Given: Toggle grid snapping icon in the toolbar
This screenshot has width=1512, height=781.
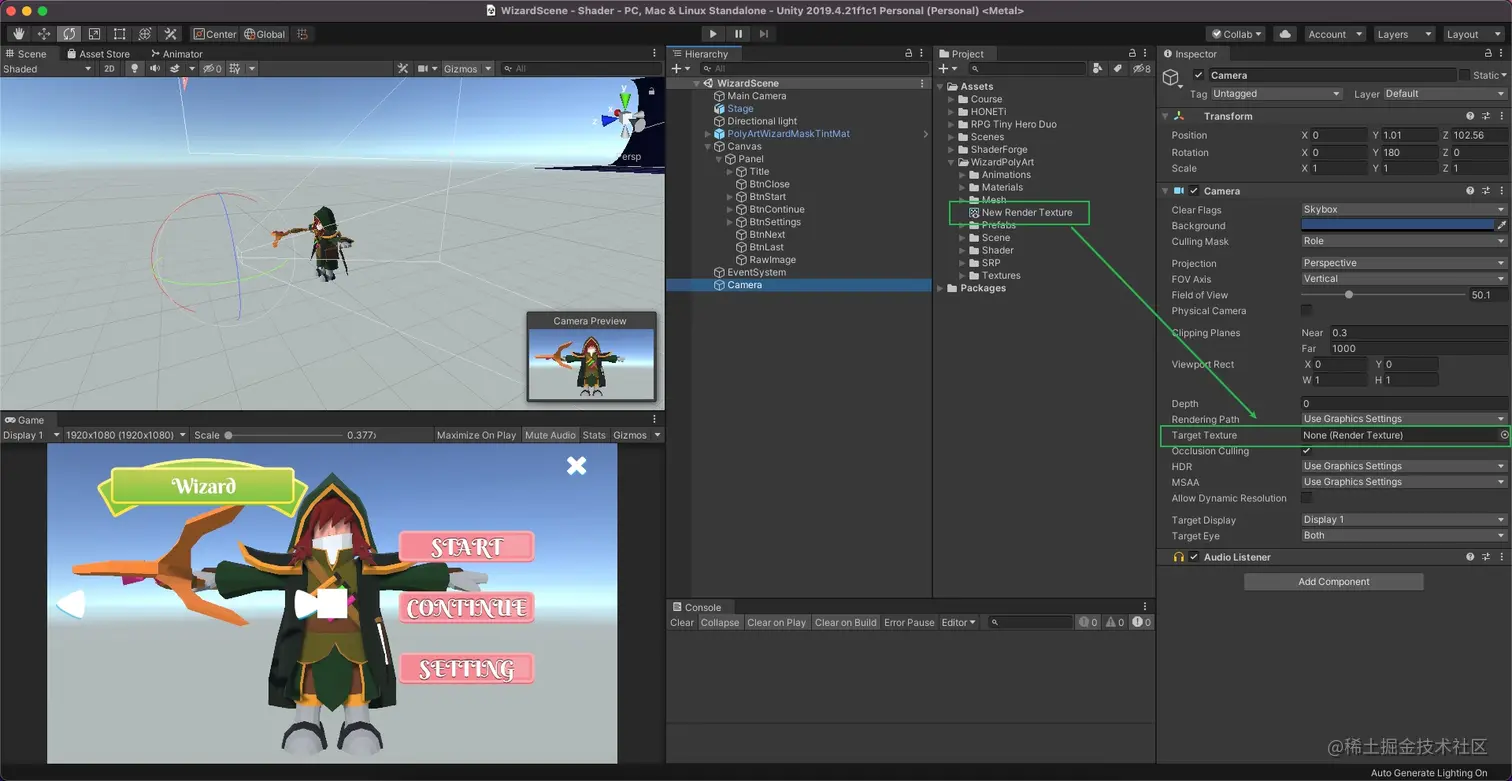Looking at the screenshot, I should pos(303,34).
